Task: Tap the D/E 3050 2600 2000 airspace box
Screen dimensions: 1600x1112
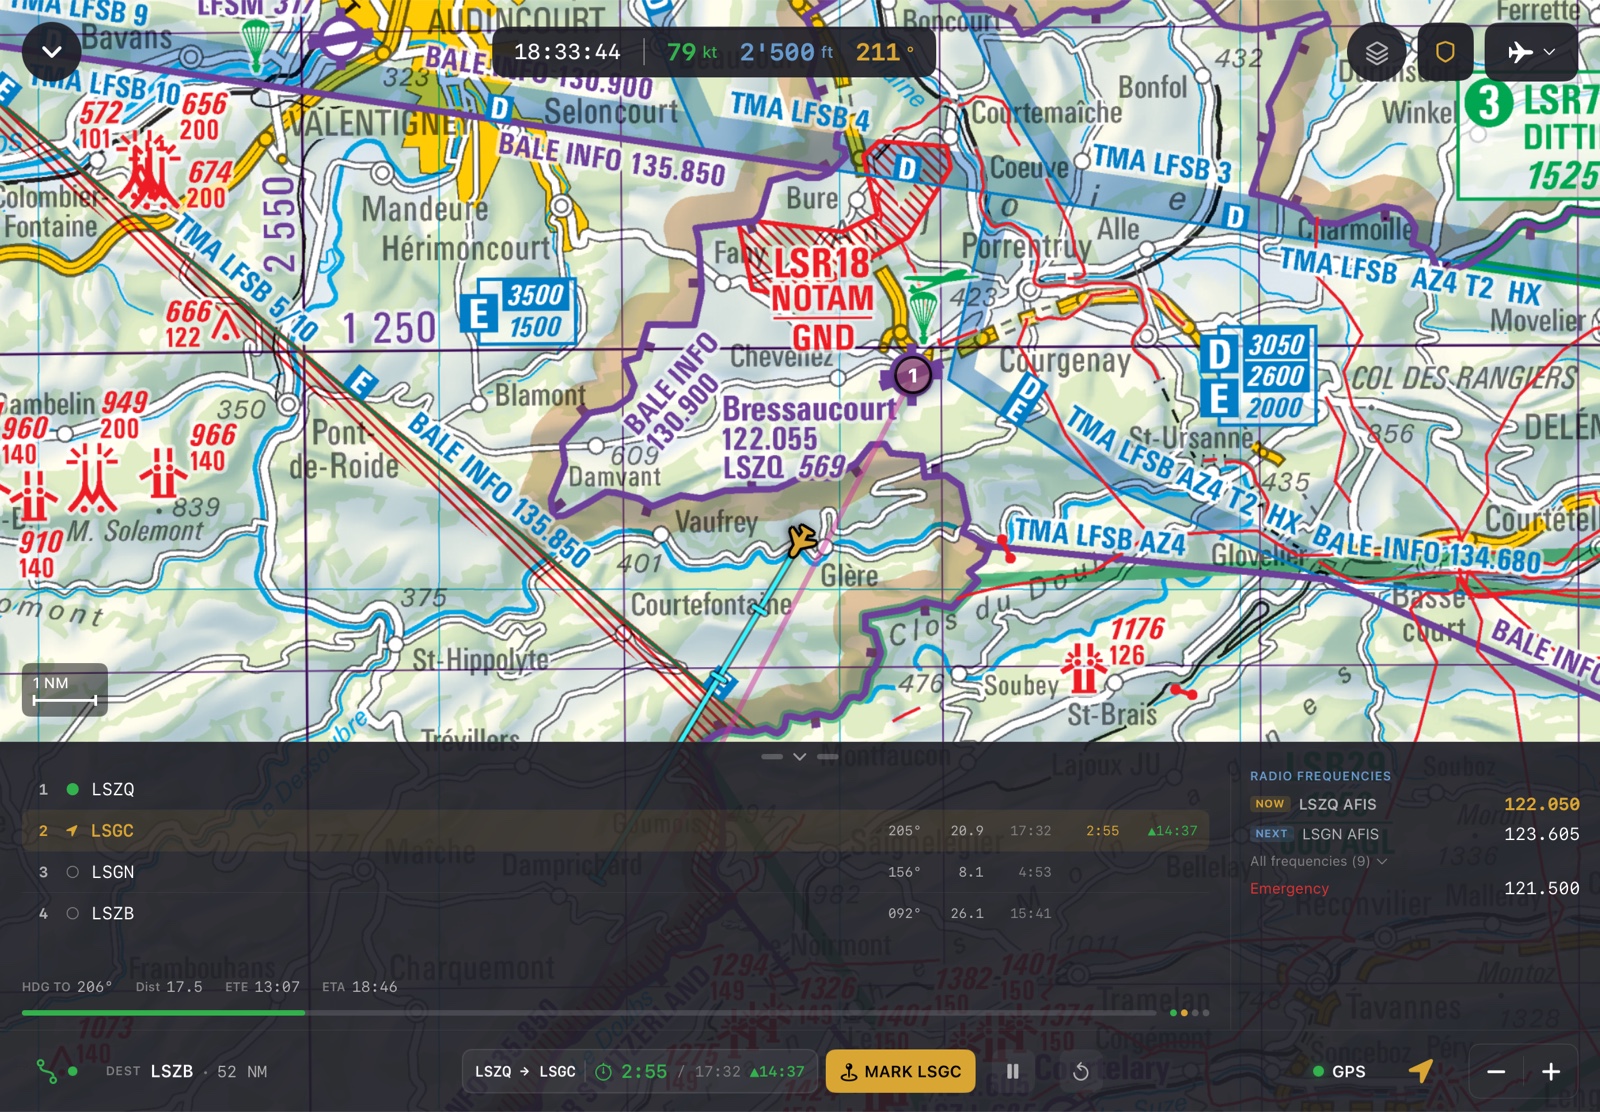Action: (x=1258, y=376)
